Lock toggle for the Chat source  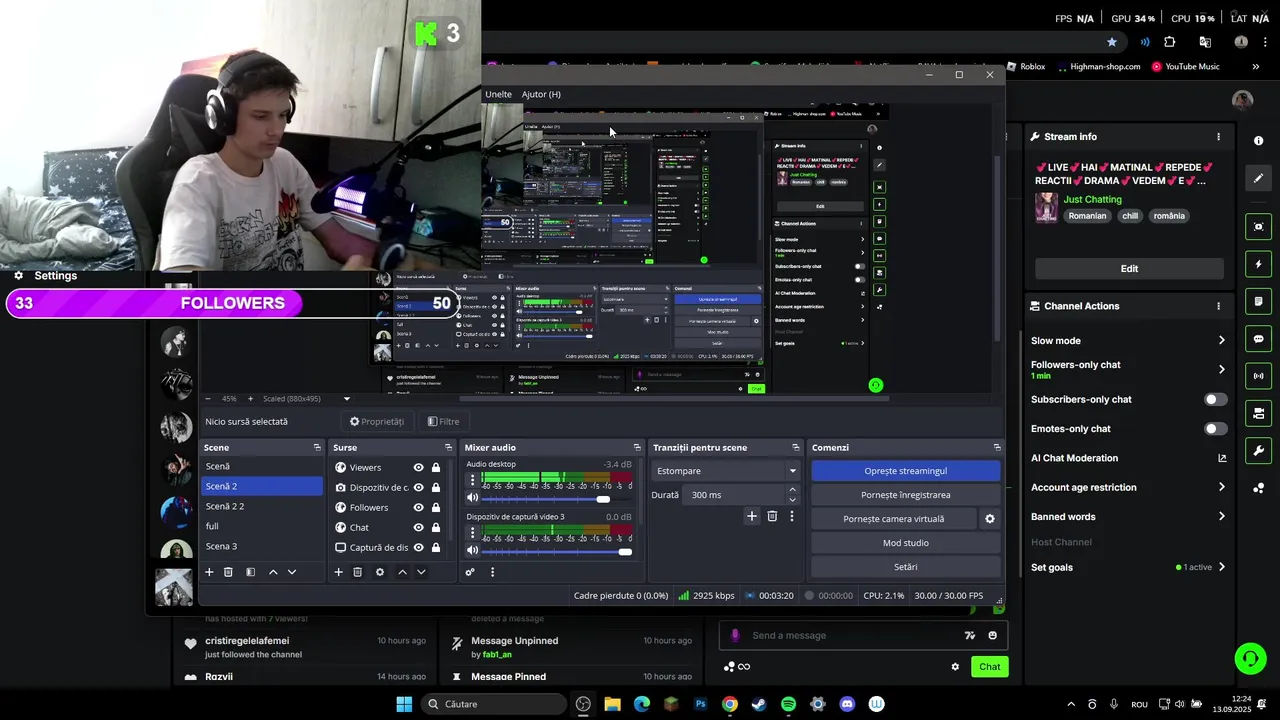436,527
